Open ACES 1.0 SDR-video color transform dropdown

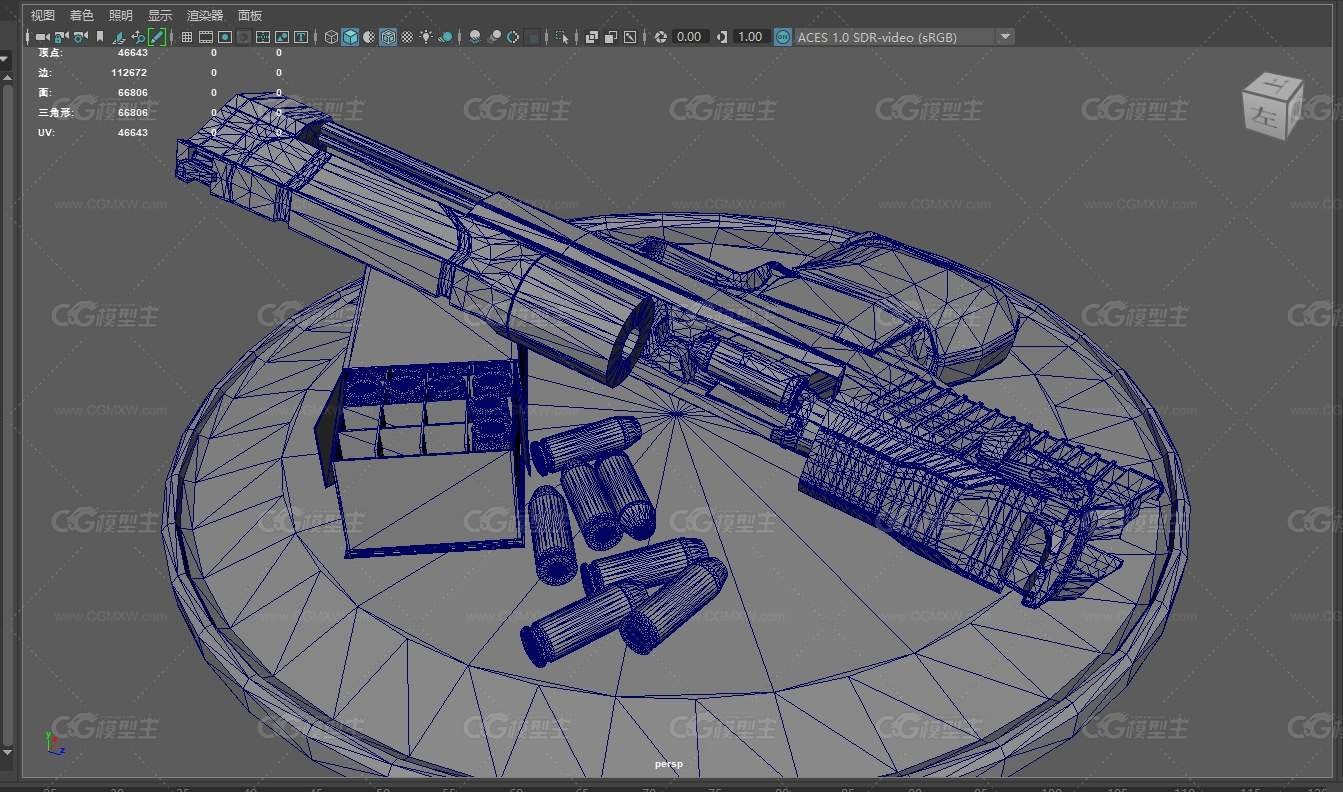click(904, 37)
